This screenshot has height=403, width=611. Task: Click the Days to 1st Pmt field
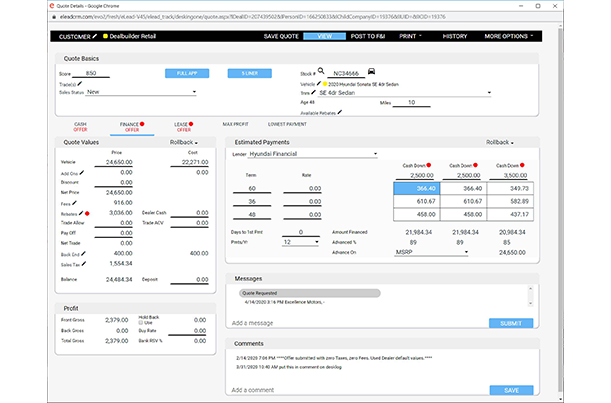(301, 232)
